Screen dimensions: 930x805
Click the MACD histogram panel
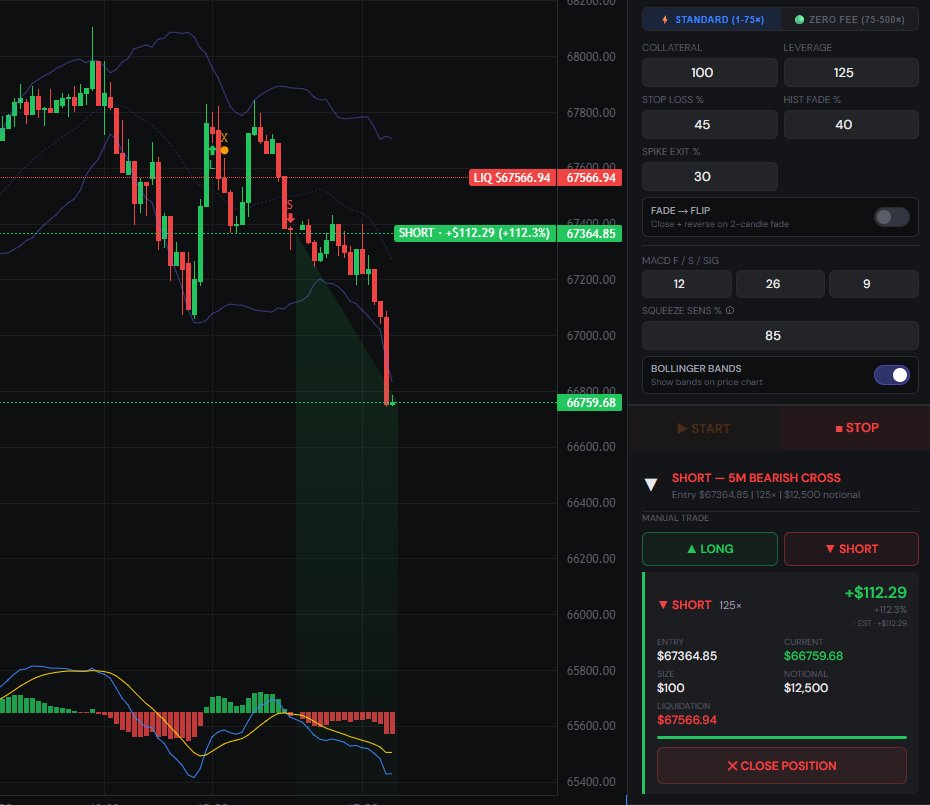(198, 719)
